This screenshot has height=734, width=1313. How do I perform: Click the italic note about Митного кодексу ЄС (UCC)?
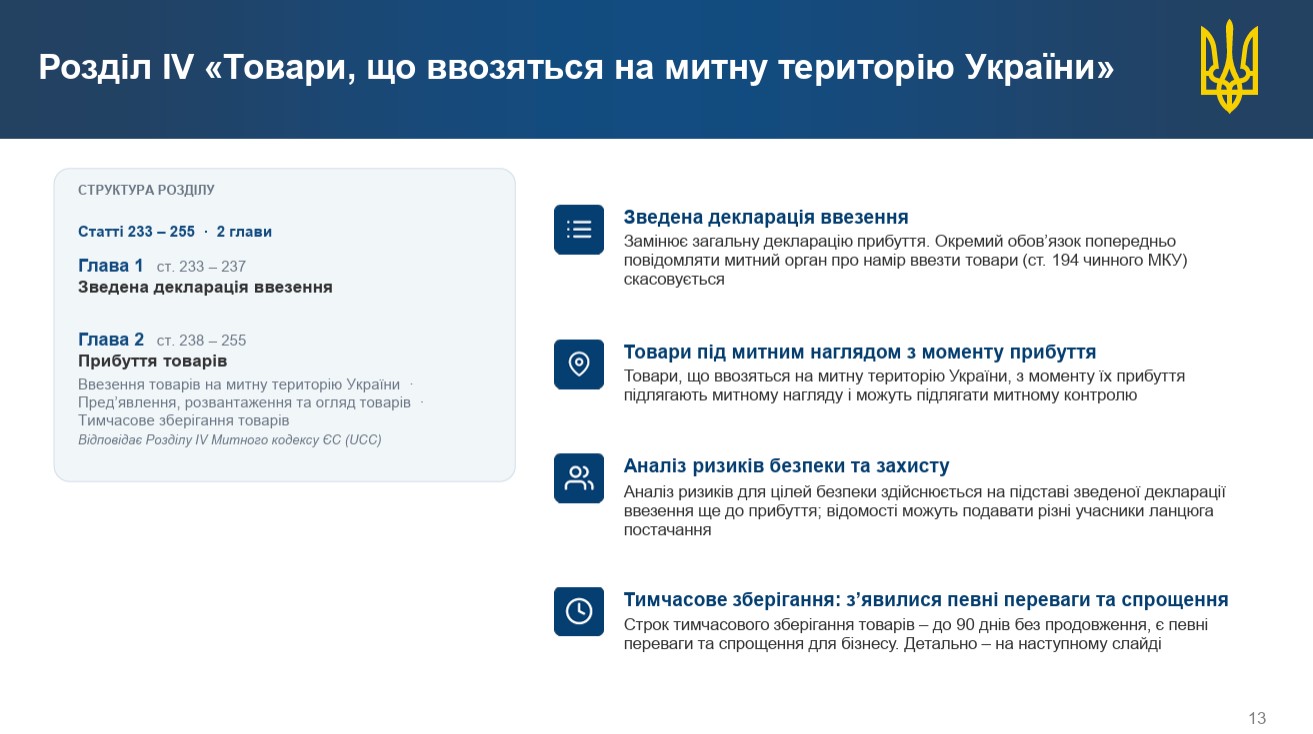click(x=230, y=440)
